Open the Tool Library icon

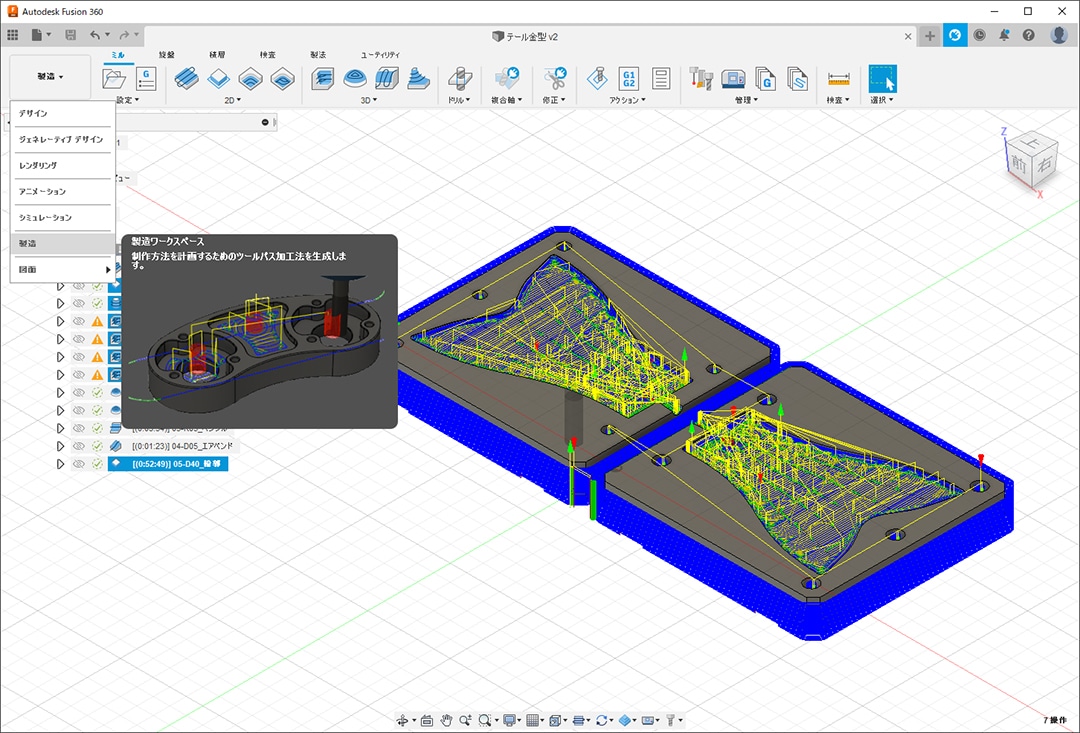click(701, 79)
